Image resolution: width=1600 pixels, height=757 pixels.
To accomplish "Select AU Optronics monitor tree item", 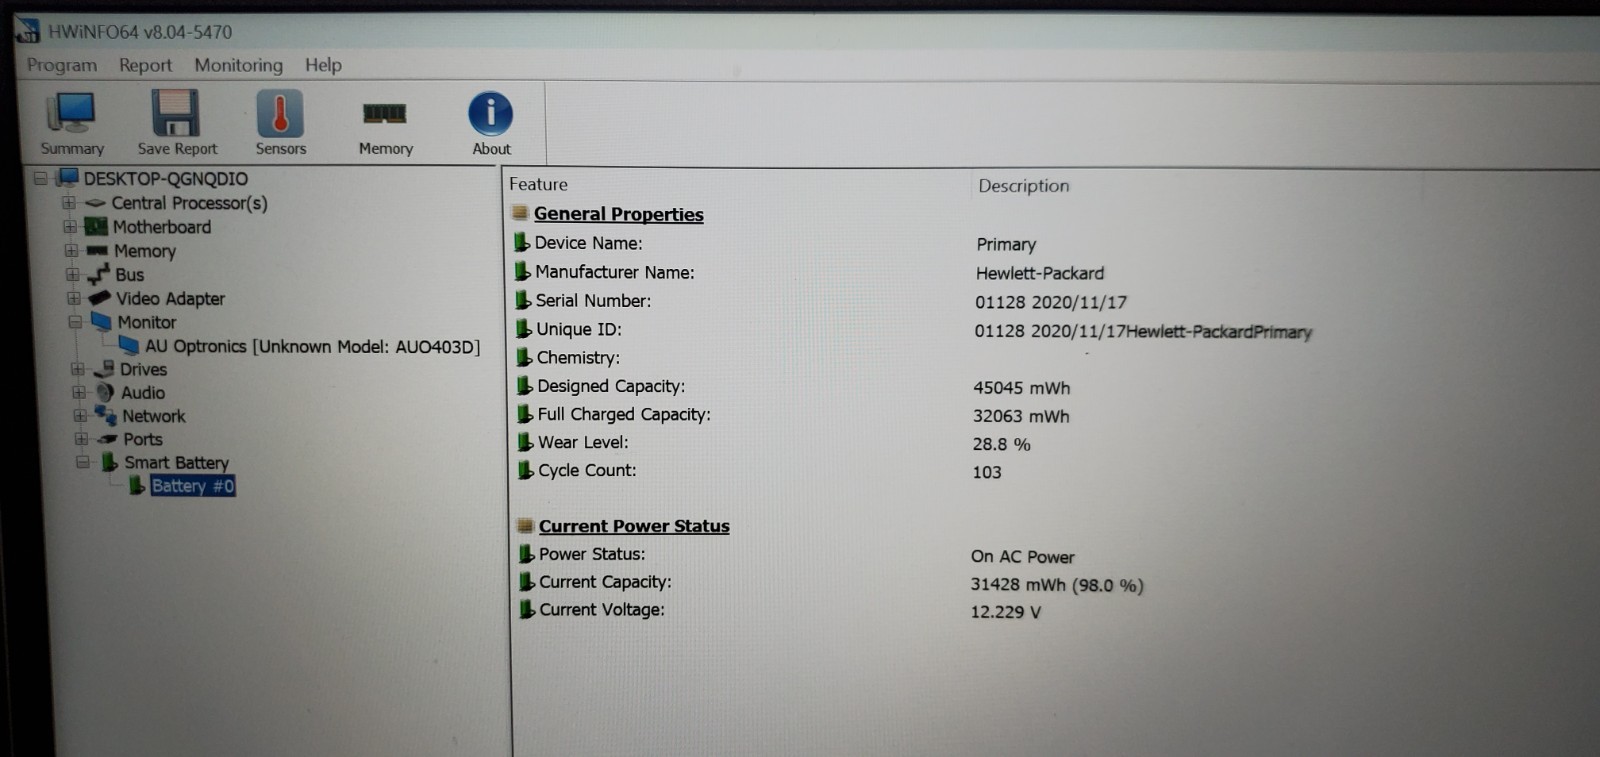I will (x=312, y=346).
